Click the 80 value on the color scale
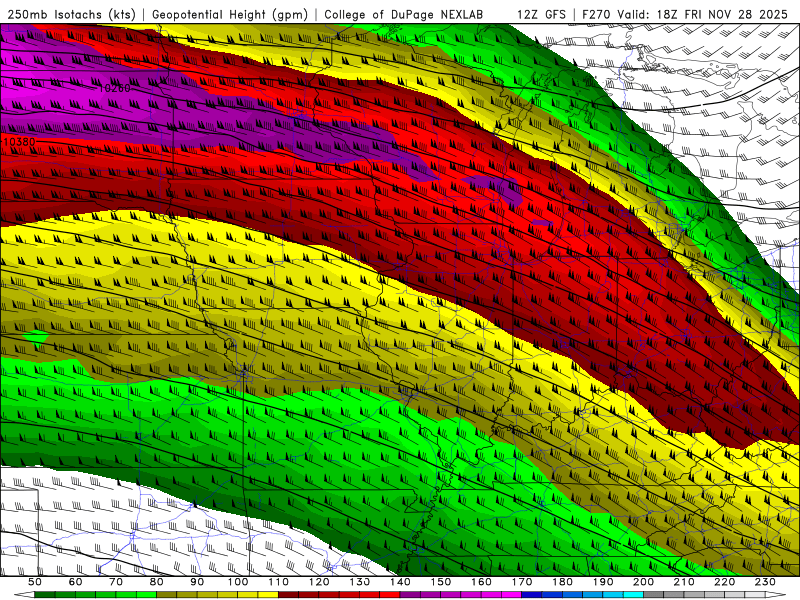The width and height of the screenshot is (800, 600). (156, 582)
